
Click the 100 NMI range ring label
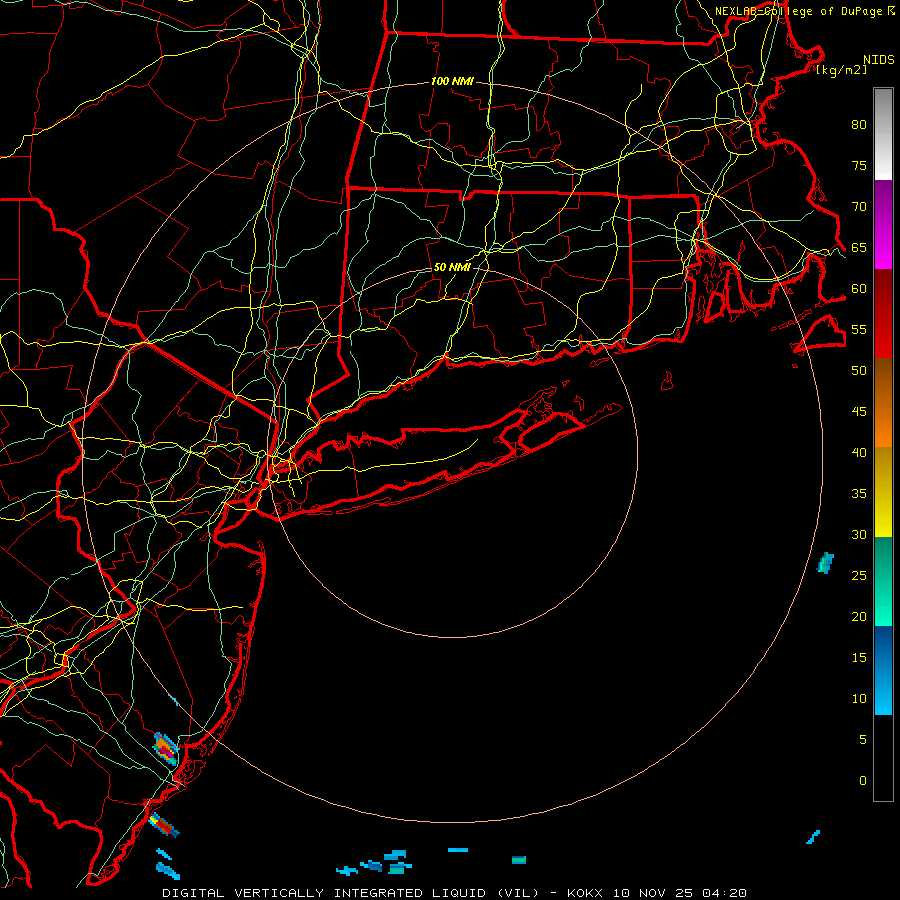[452, 81]
